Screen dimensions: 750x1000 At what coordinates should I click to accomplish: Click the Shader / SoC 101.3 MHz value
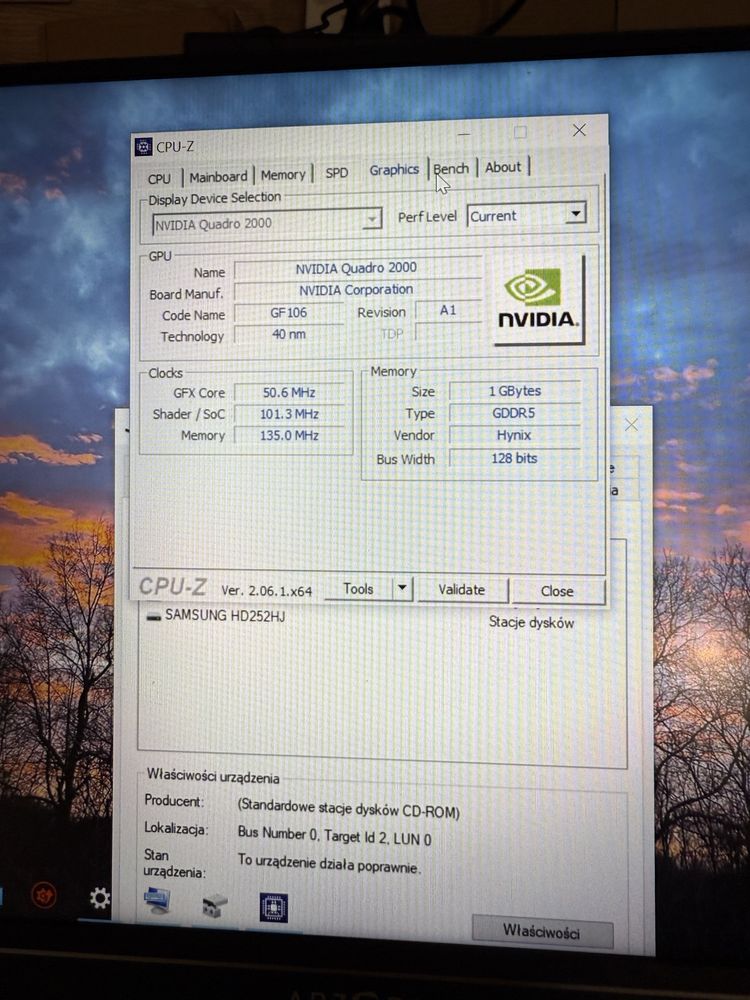click(289, 414)
